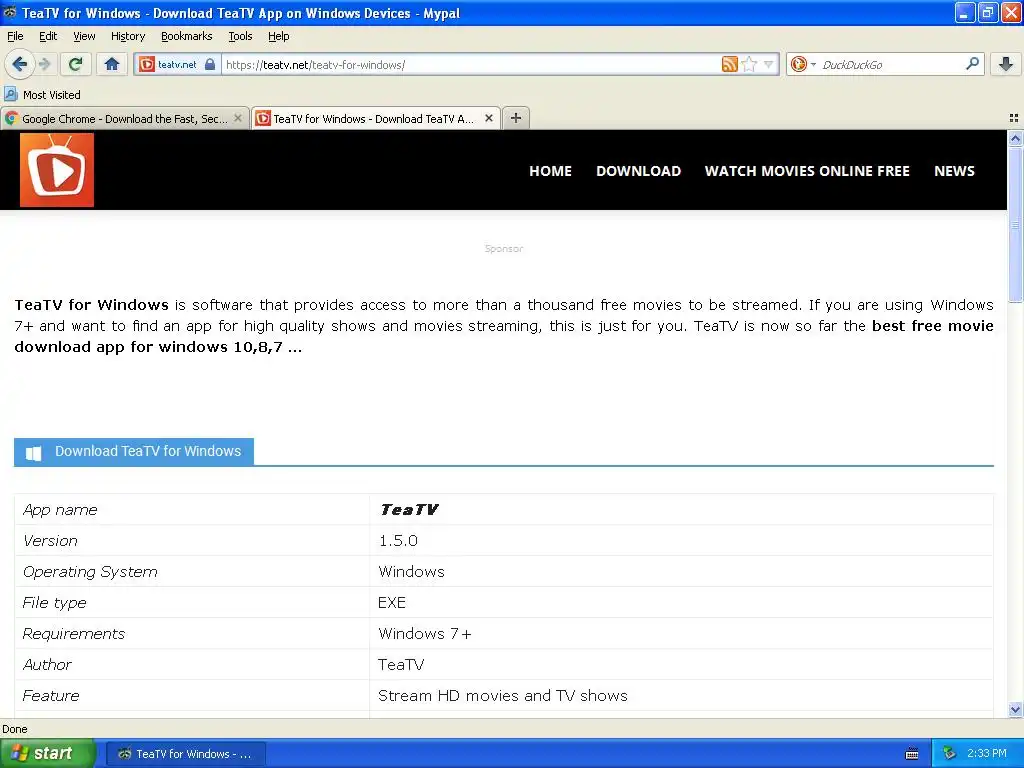Click the 'Author' row label
Image resolution: width=1024 pixels, height=768 pixels.
[x=47, y=665]
